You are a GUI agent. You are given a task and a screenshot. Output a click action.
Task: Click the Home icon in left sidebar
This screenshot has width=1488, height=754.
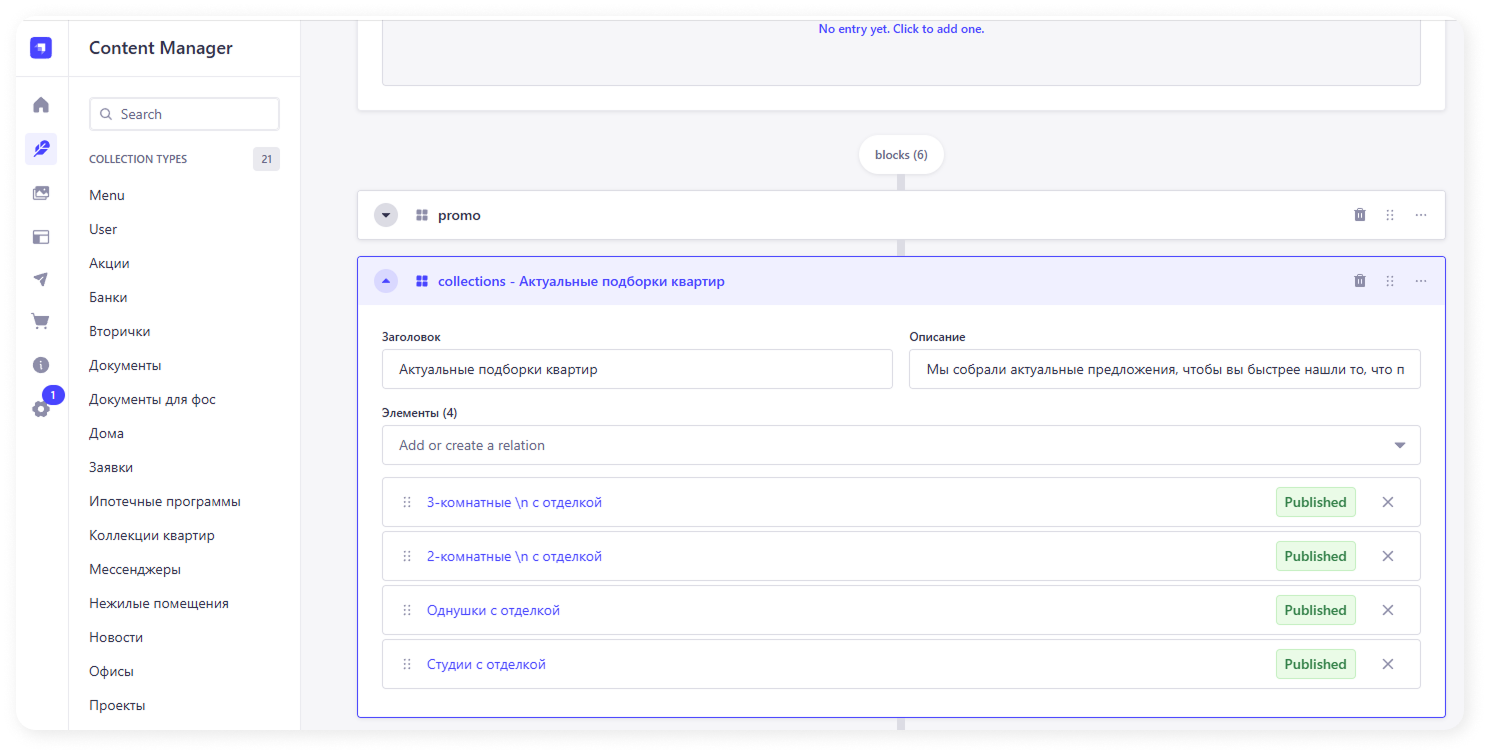tap(41, 105)
